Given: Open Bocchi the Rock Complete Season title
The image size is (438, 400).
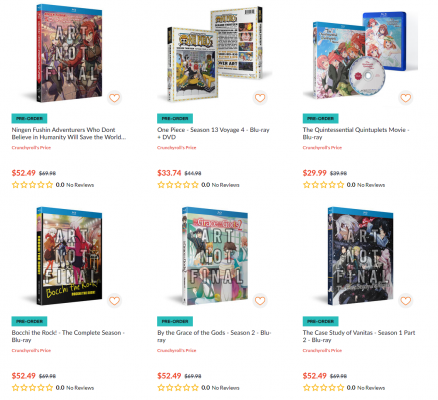Looking at the screenshot, I should [x=68, y=336].
